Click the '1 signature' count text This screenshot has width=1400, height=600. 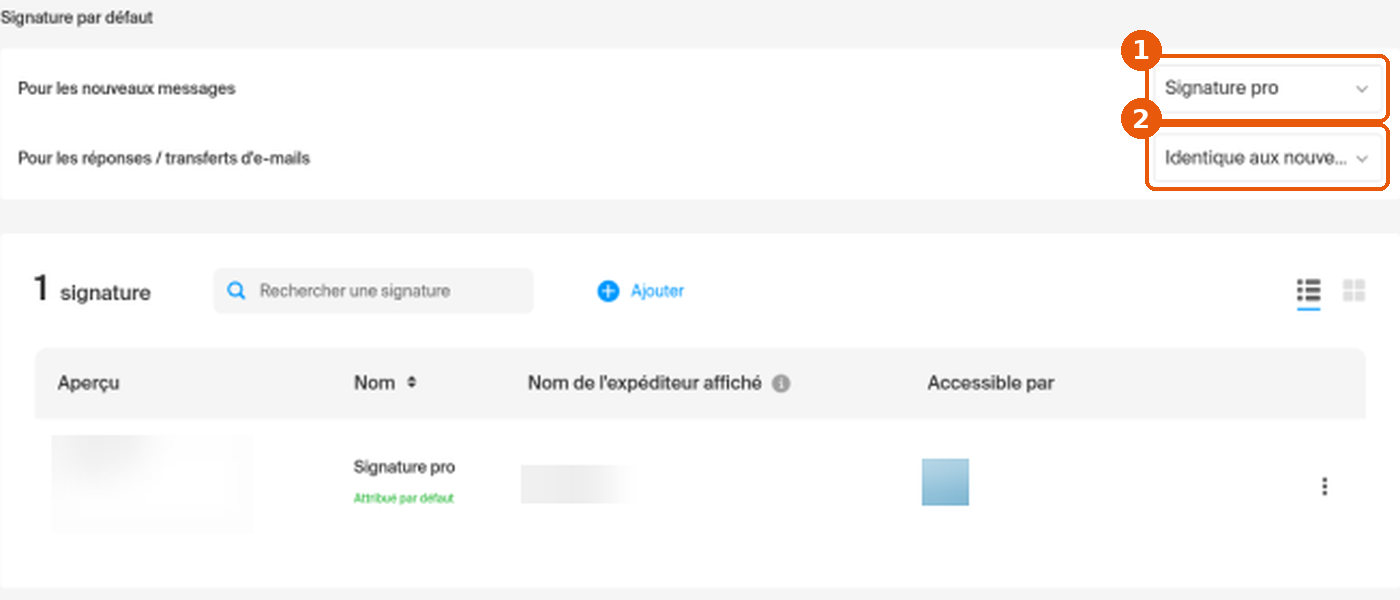tap(92, 290)
